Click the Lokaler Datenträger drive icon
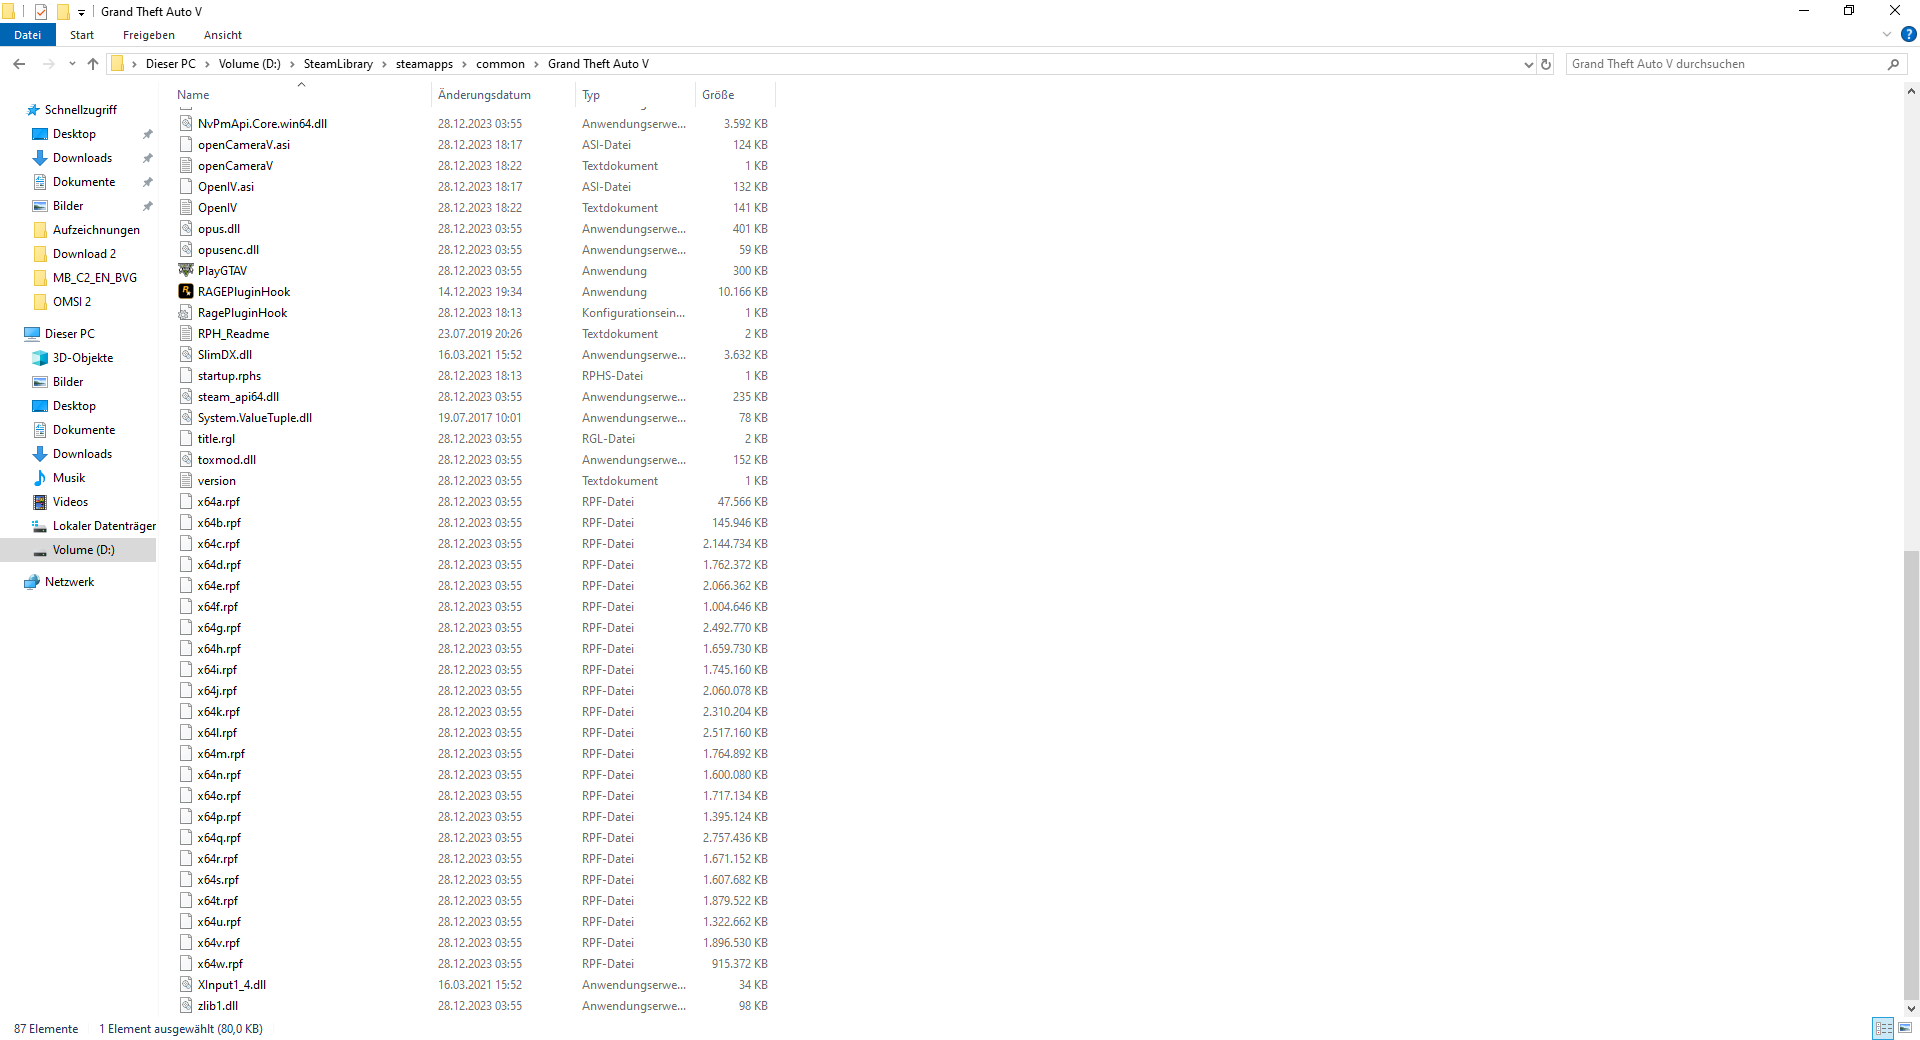Screen dimensions: 1920x1040 [40, 526]
